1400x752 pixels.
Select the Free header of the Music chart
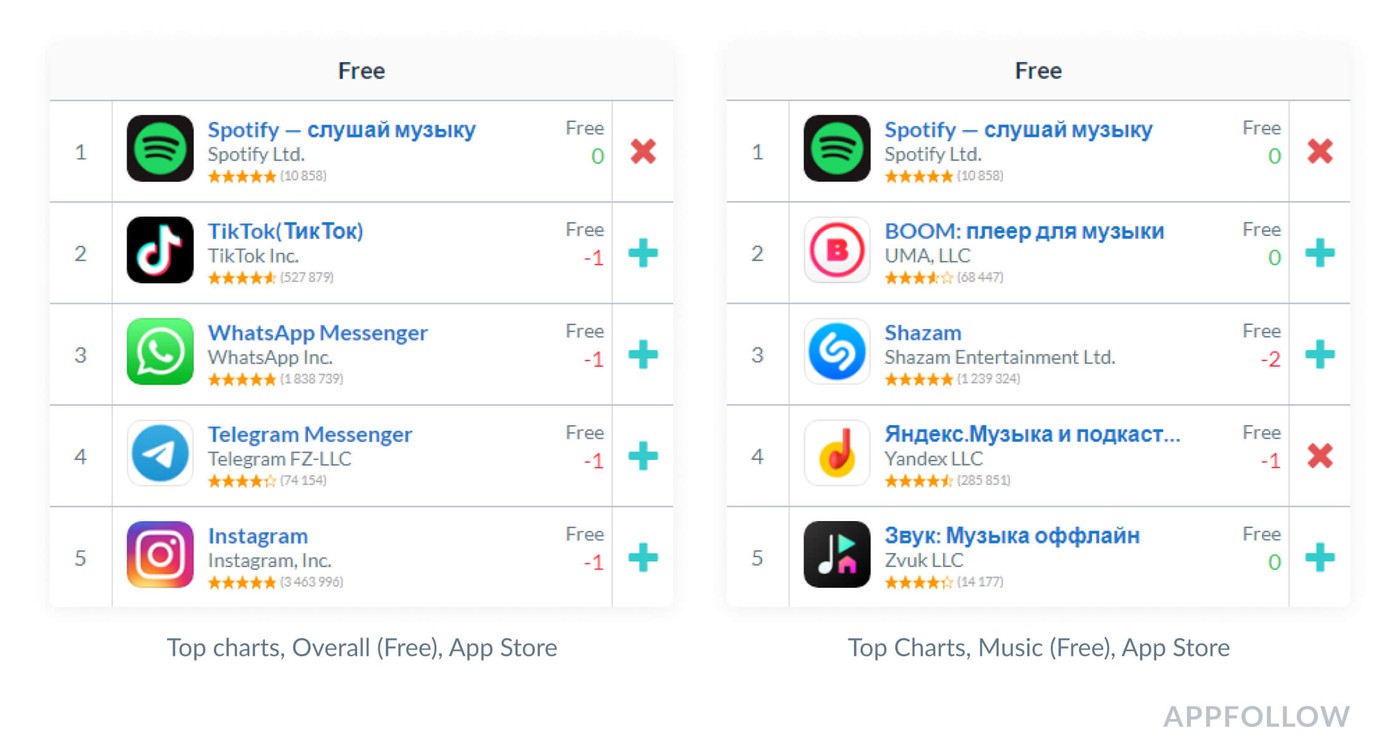[1038, 71]
